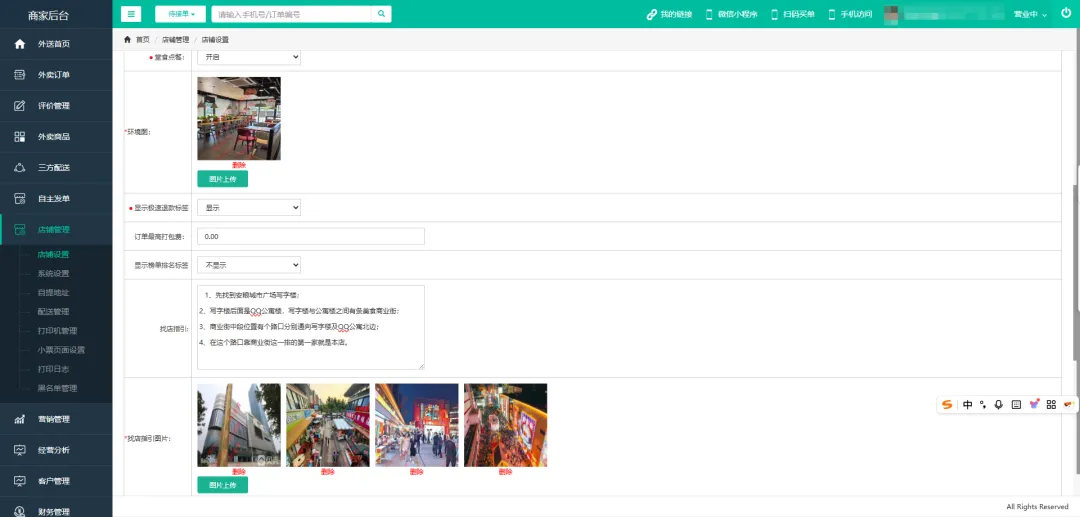
Task: Delete the third 找店指引 night-market photo
Action: [x=417, y=472]
